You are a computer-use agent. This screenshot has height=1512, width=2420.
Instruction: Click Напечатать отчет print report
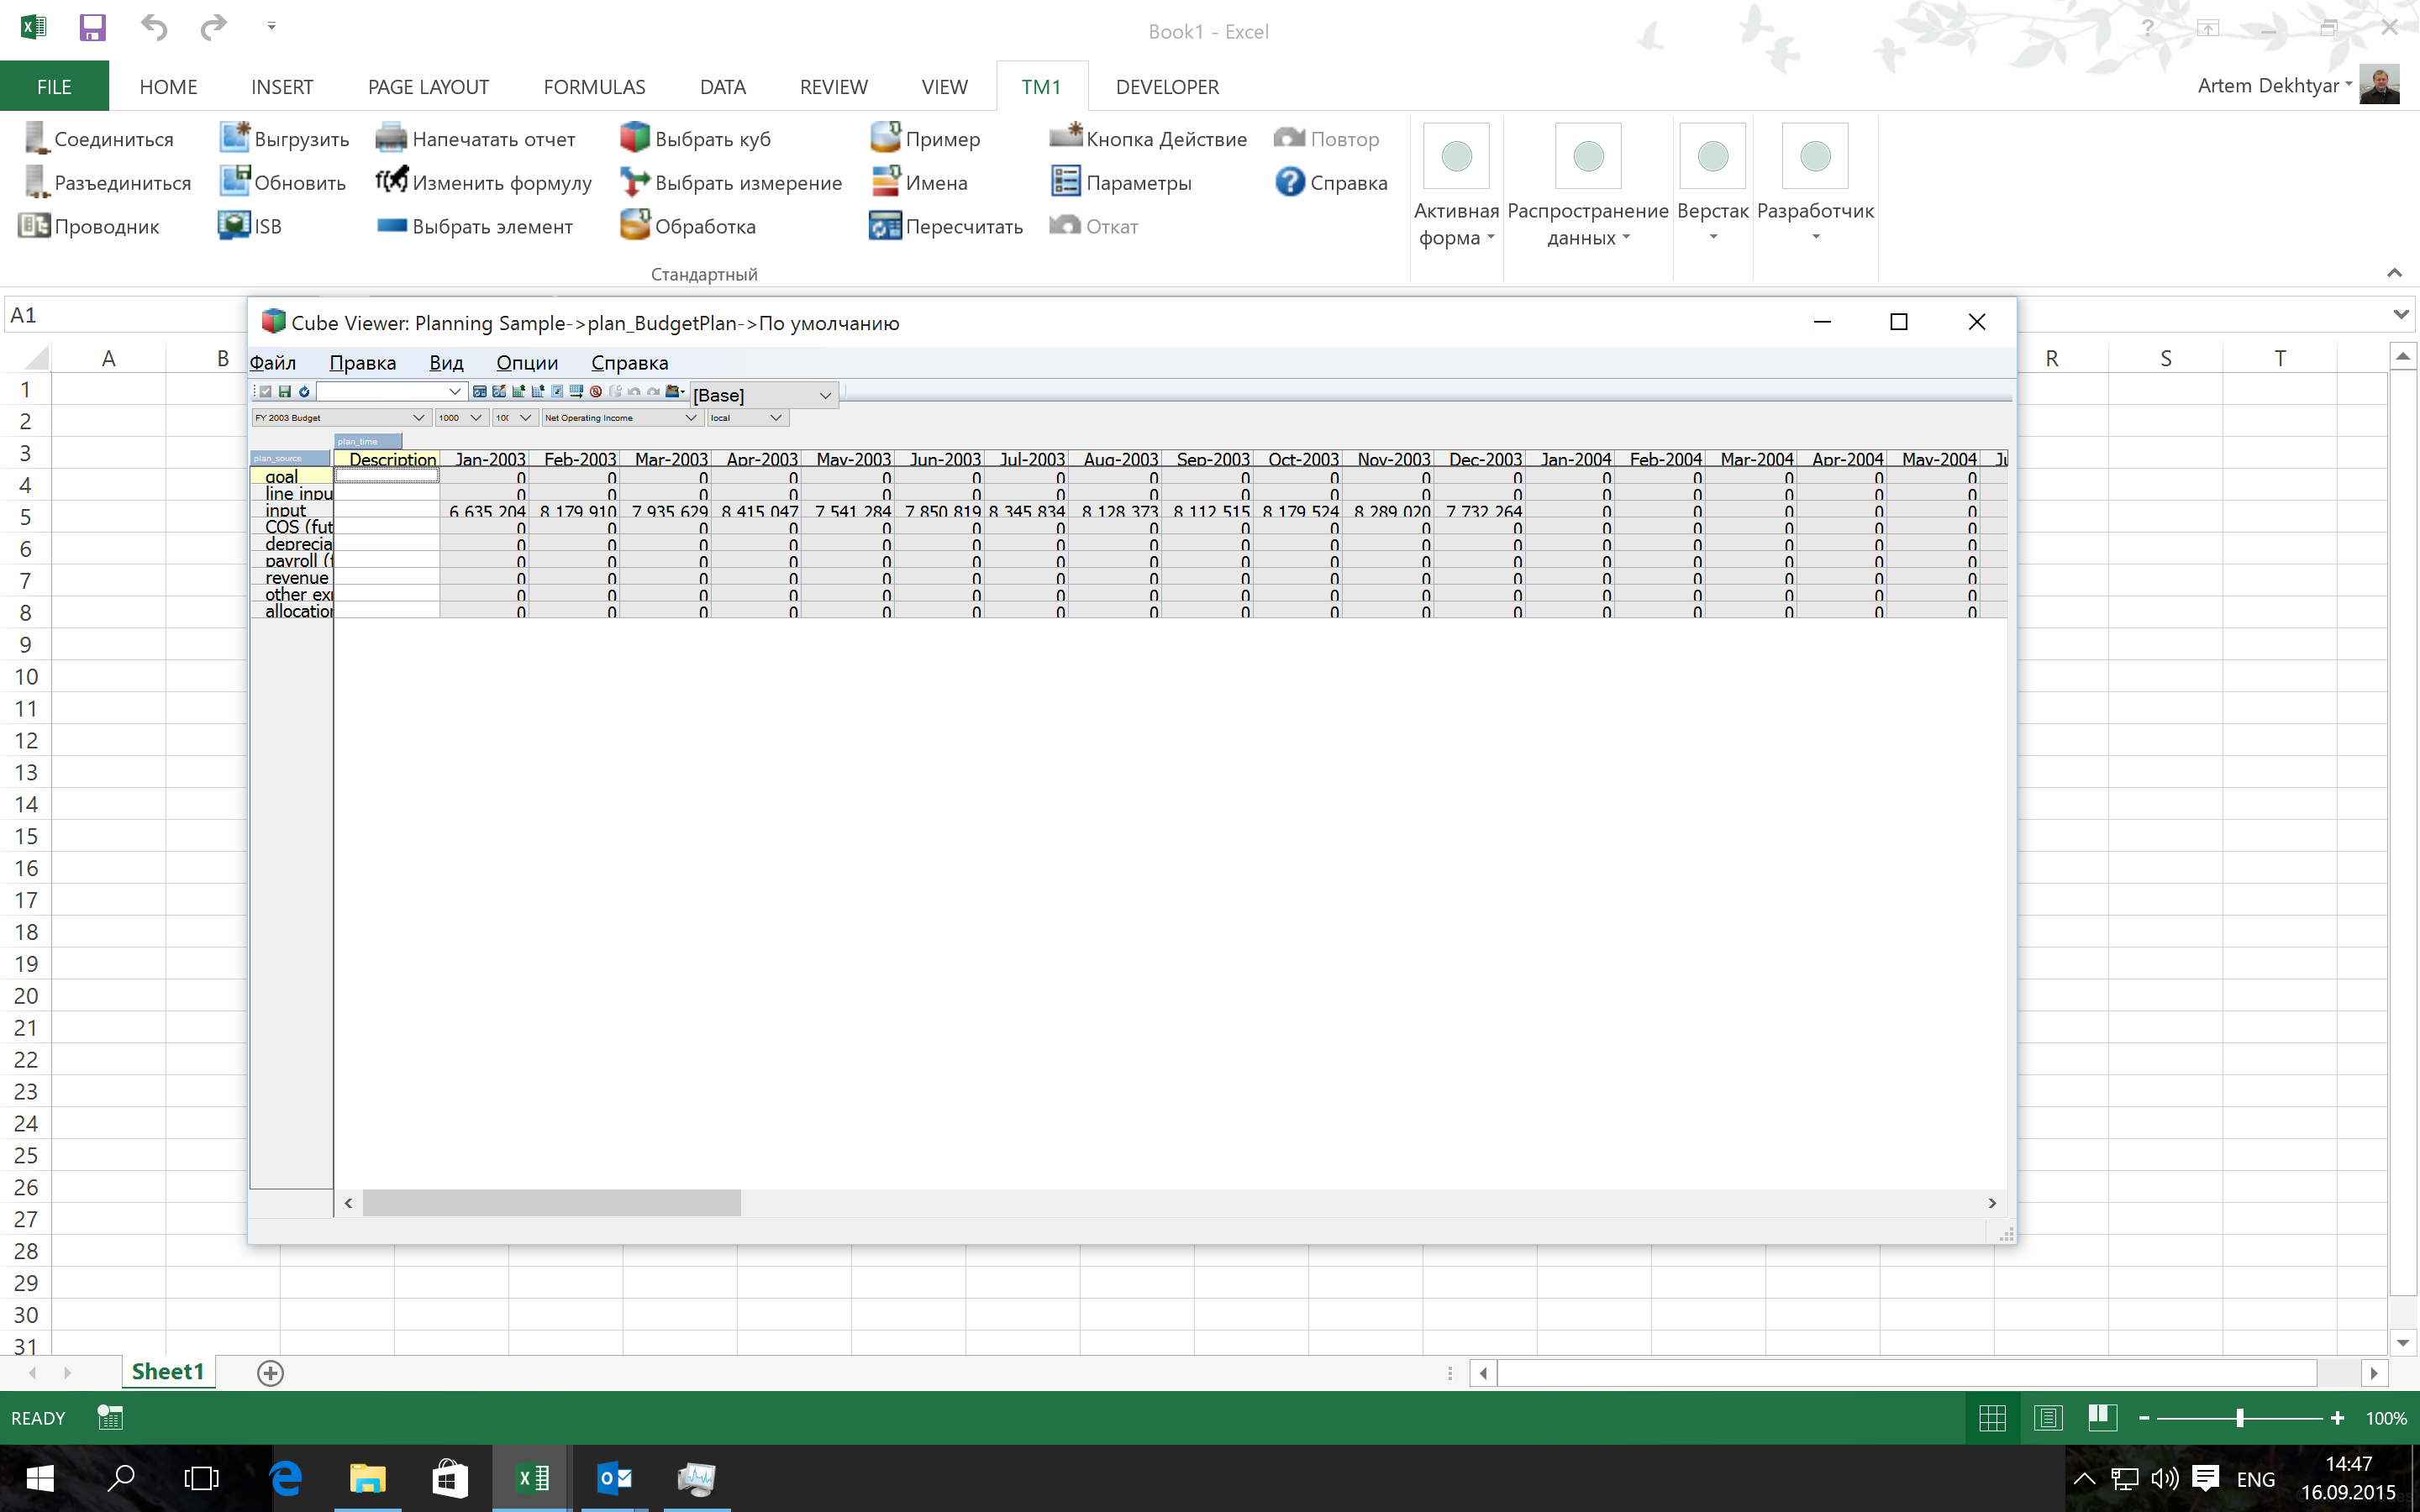(476, 138)
